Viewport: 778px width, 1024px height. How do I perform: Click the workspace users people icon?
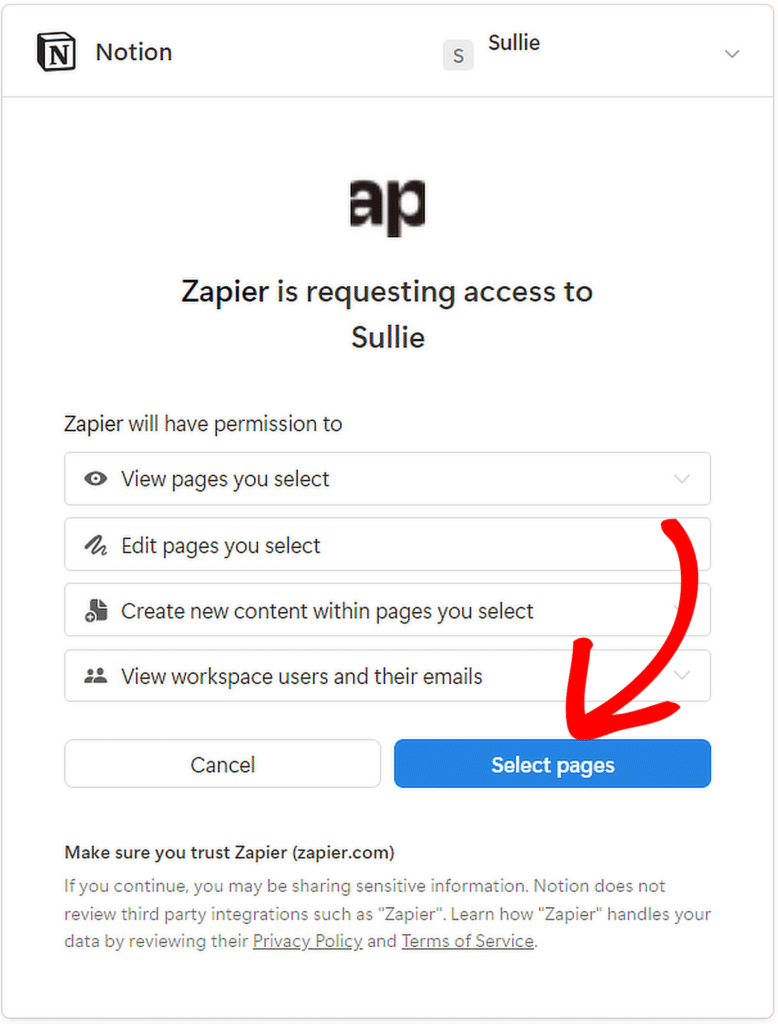point(96,676)
